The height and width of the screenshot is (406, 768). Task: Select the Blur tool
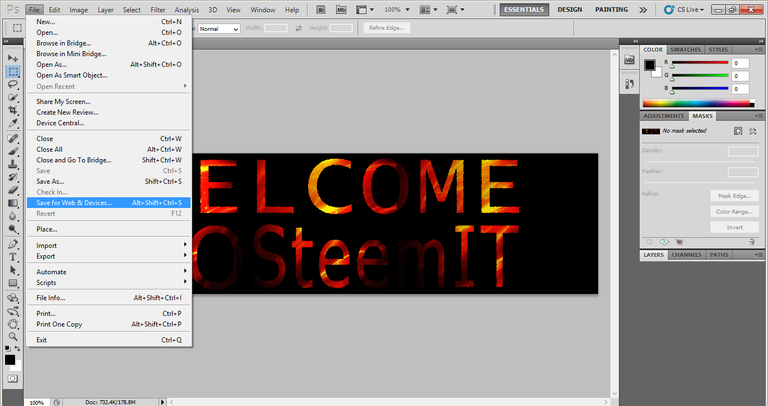[13, 215]
